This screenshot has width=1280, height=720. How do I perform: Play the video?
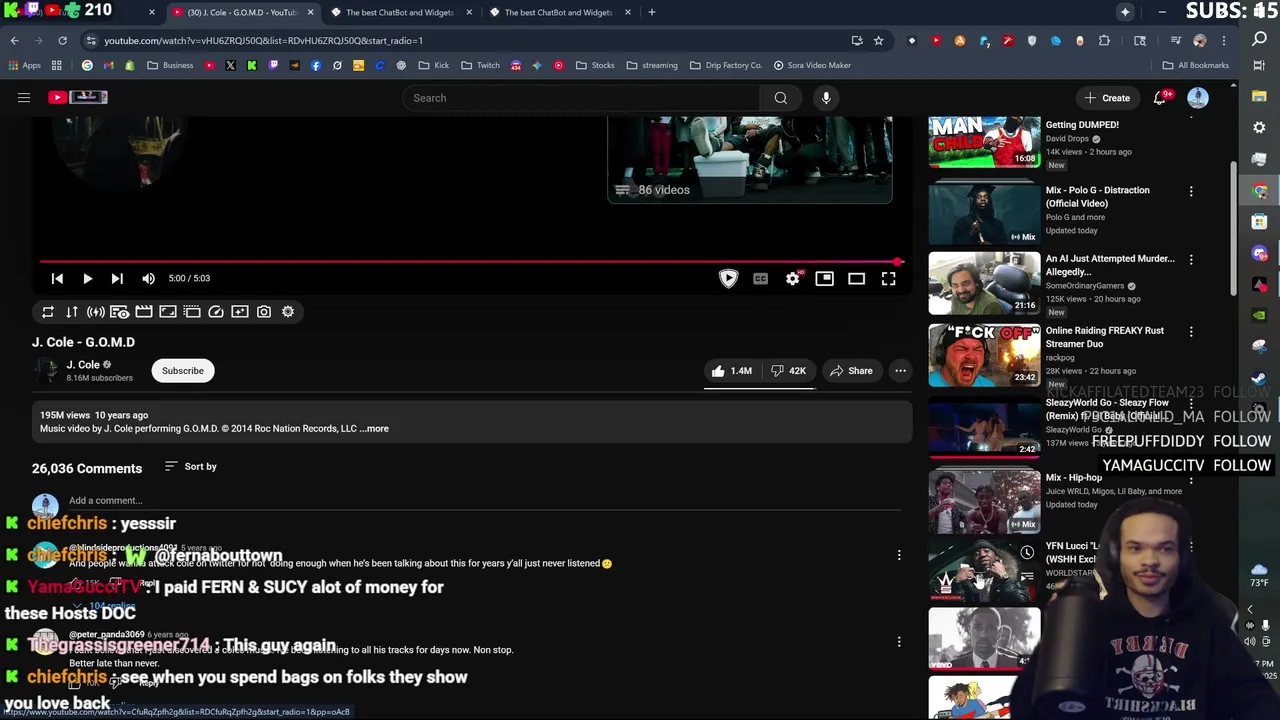(x=87, y=279)
